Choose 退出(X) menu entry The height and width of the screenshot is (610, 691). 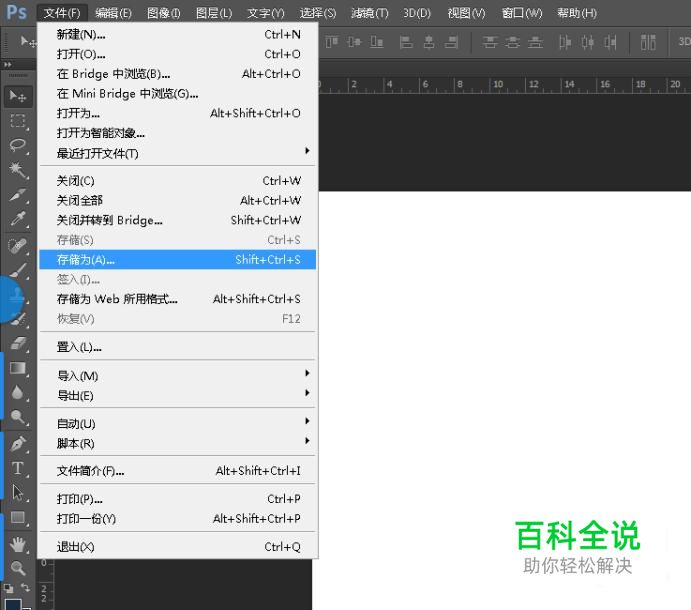coord(178,547)
